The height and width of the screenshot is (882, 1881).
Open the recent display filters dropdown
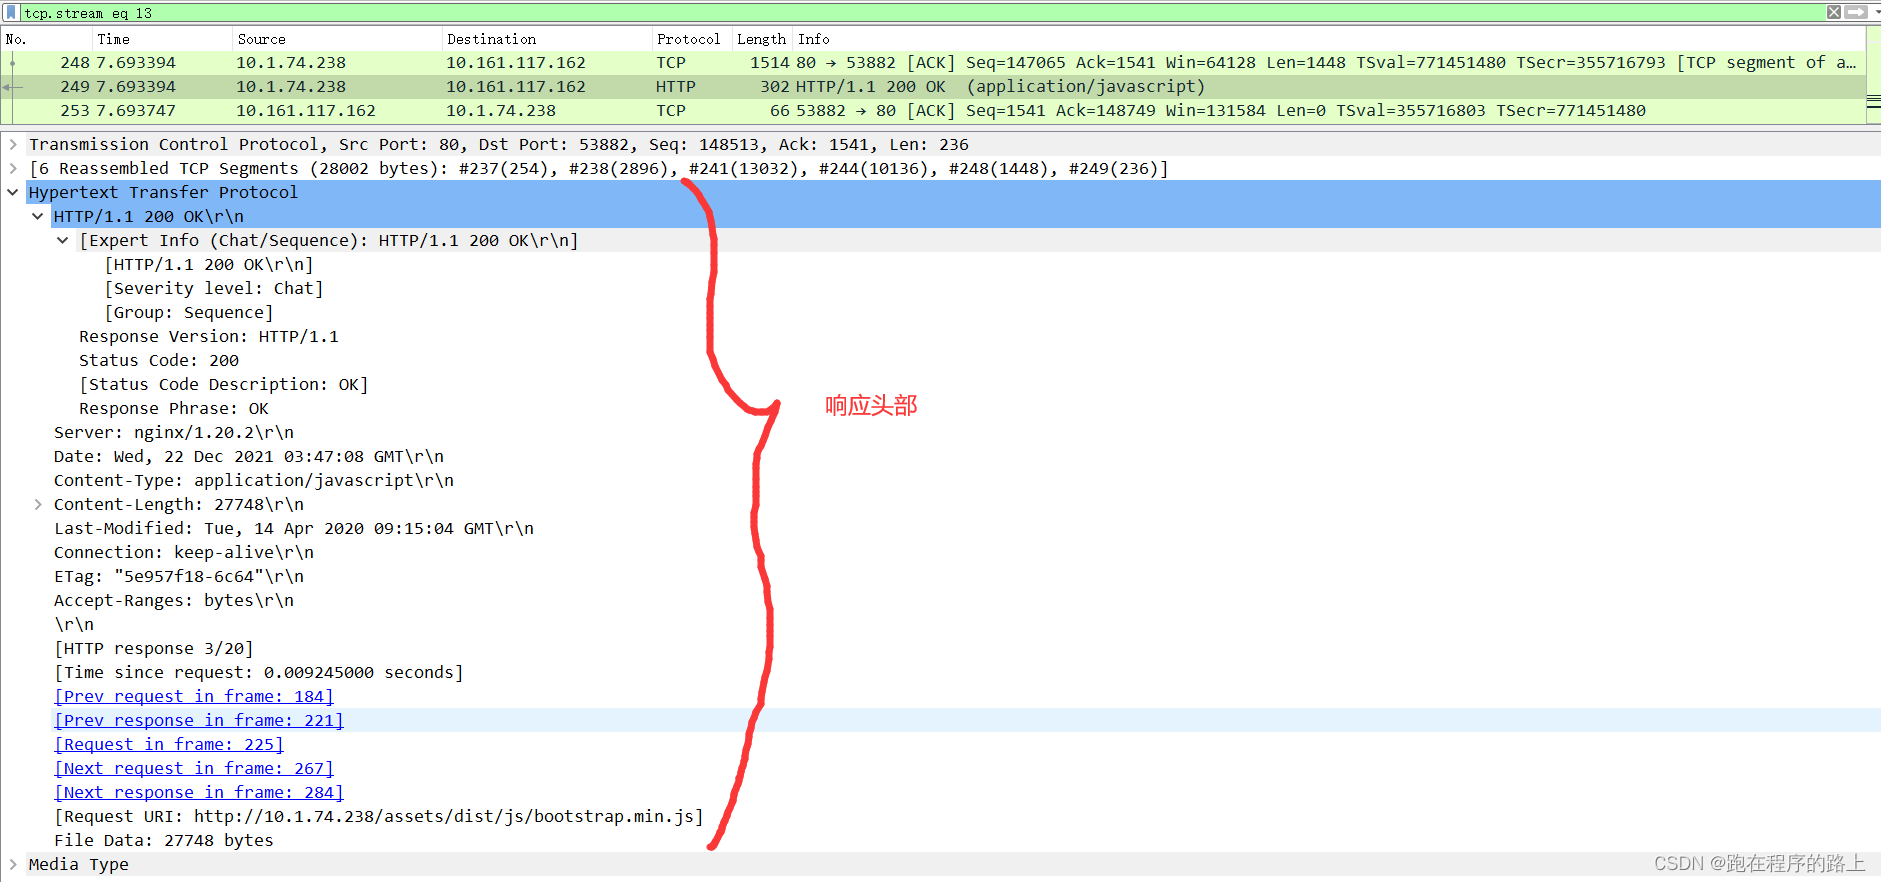tap(1876, 12)
